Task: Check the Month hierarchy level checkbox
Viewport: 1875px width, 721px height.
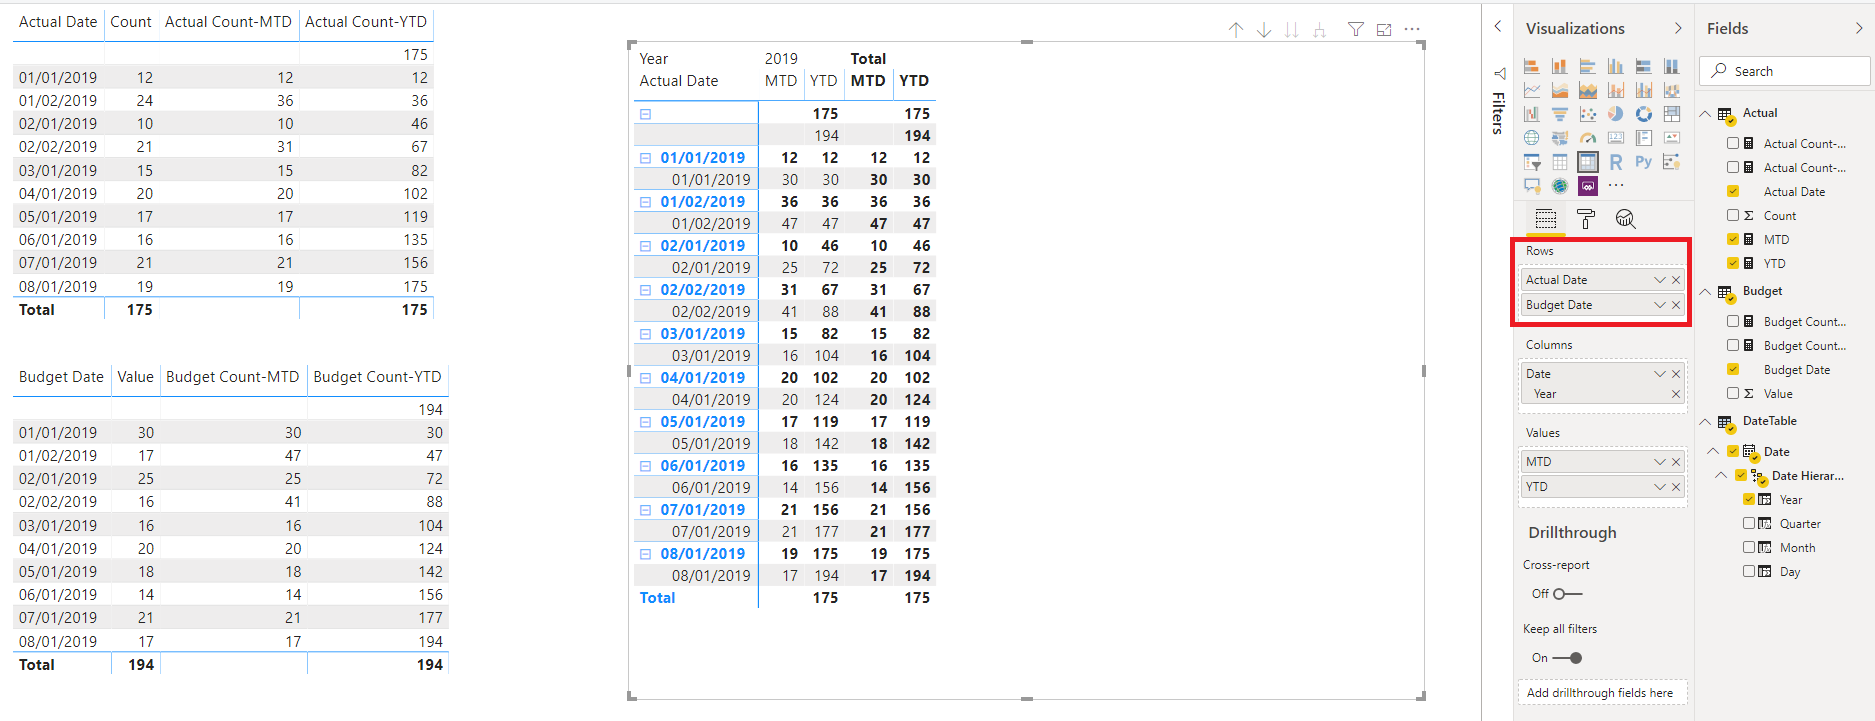Action: tap(1749, 547)
